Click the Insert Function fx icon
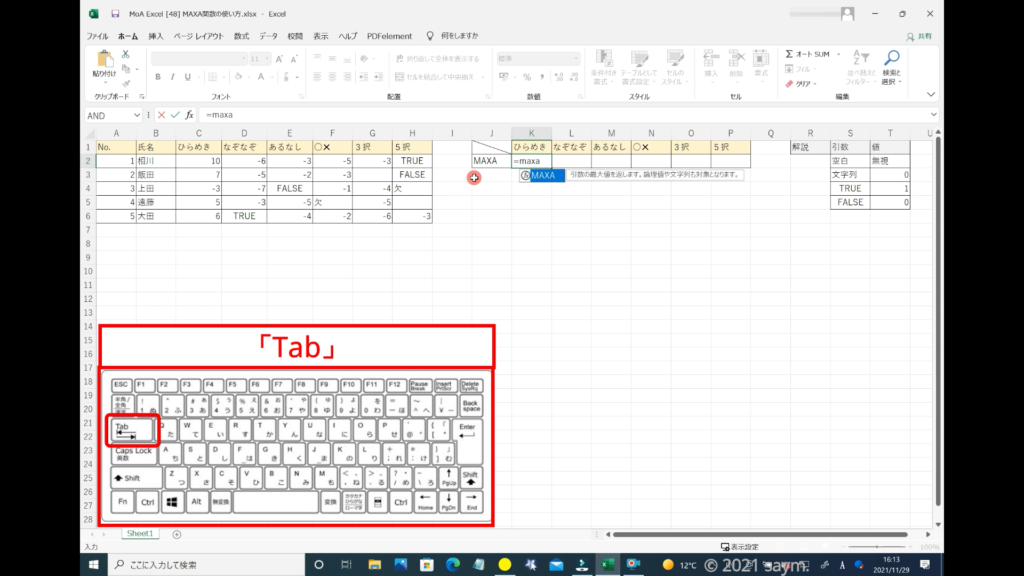This screenshot has width=1024, height=576. tap(189, 115)
